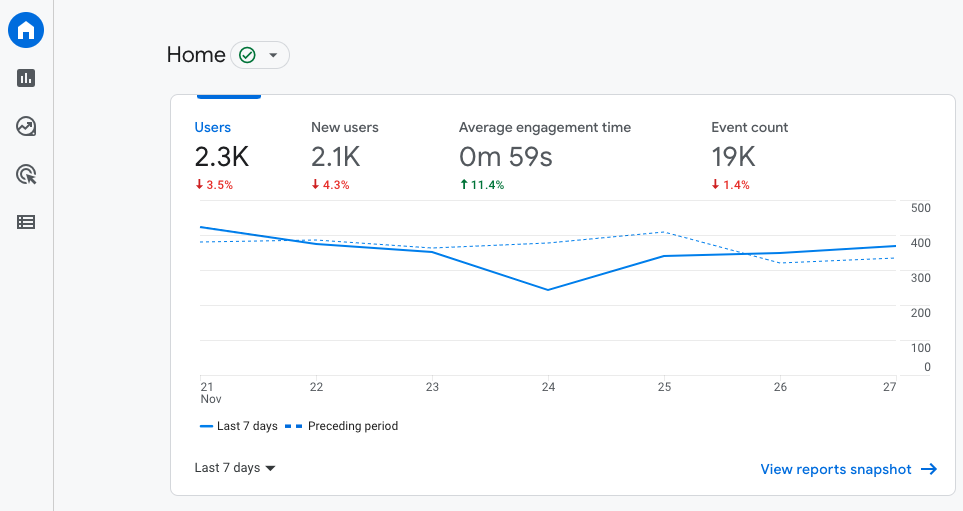Open the Configure table icon

(x=26, y=223)
